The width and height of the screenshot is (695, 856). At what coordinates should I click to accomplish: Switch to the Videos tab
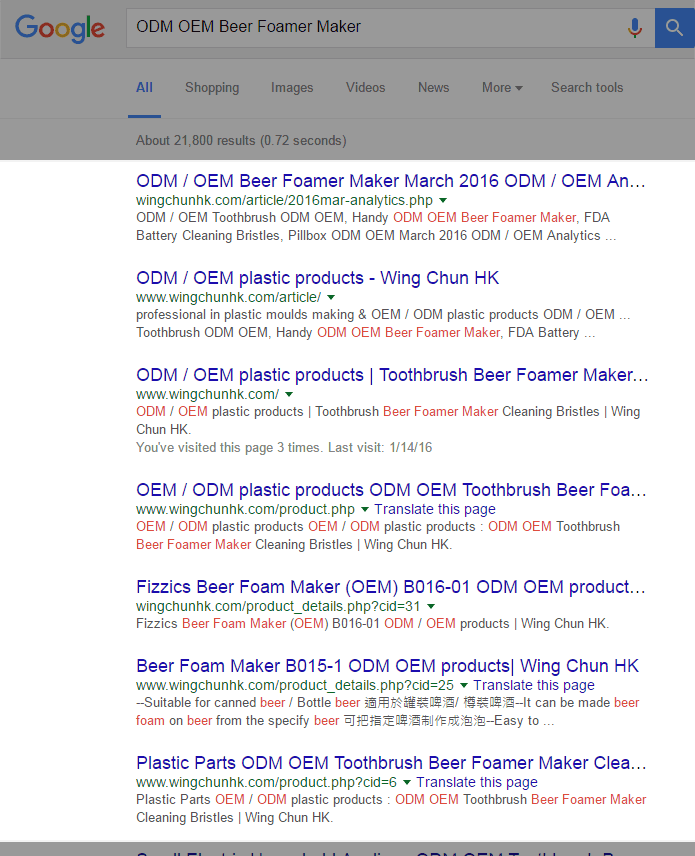pyautogui.click(x=365, y=87)
